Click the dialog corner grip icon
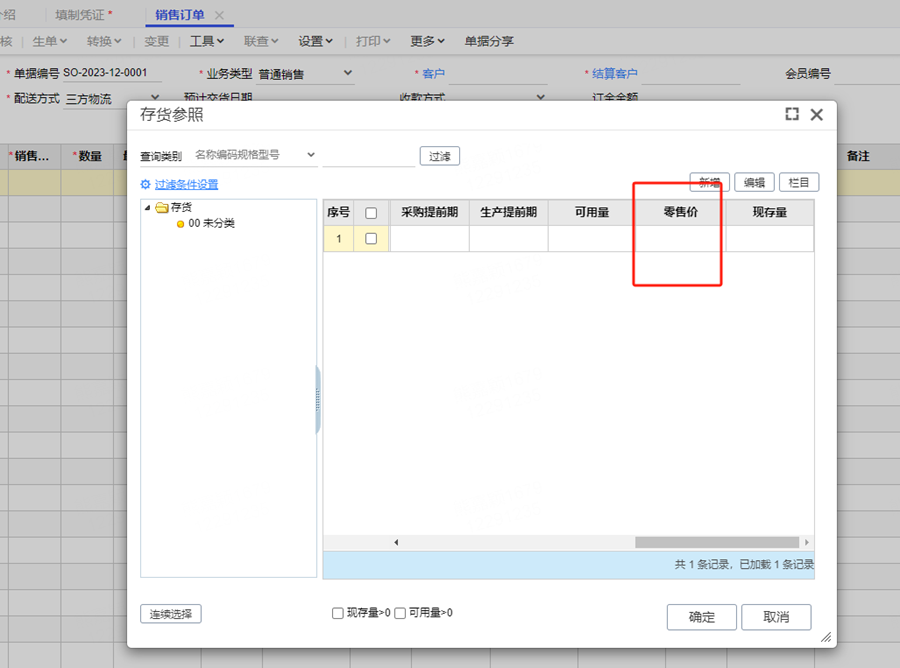900x668 pixels. [x=826, y=637]
